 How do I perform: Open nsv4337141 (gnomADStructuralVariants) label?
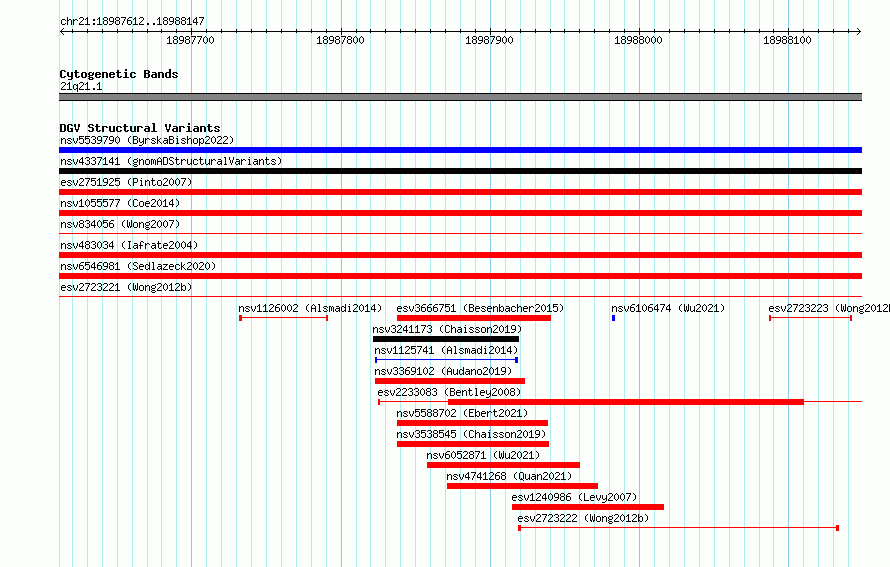[171, 161]
